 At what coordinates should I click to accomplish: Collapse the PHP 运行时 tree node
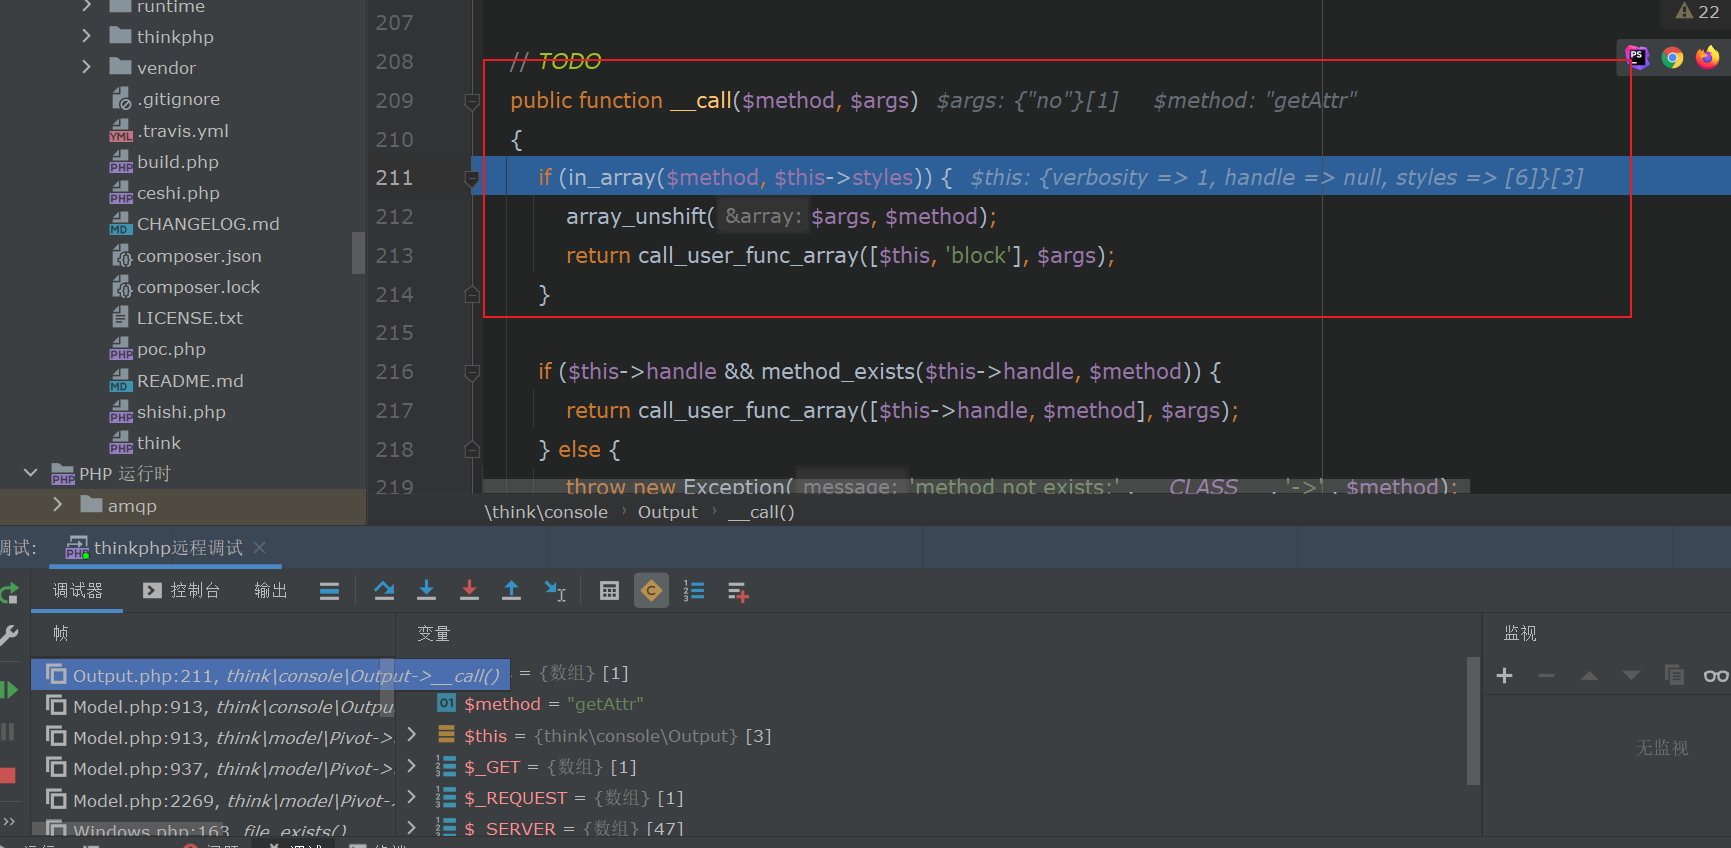30,473
